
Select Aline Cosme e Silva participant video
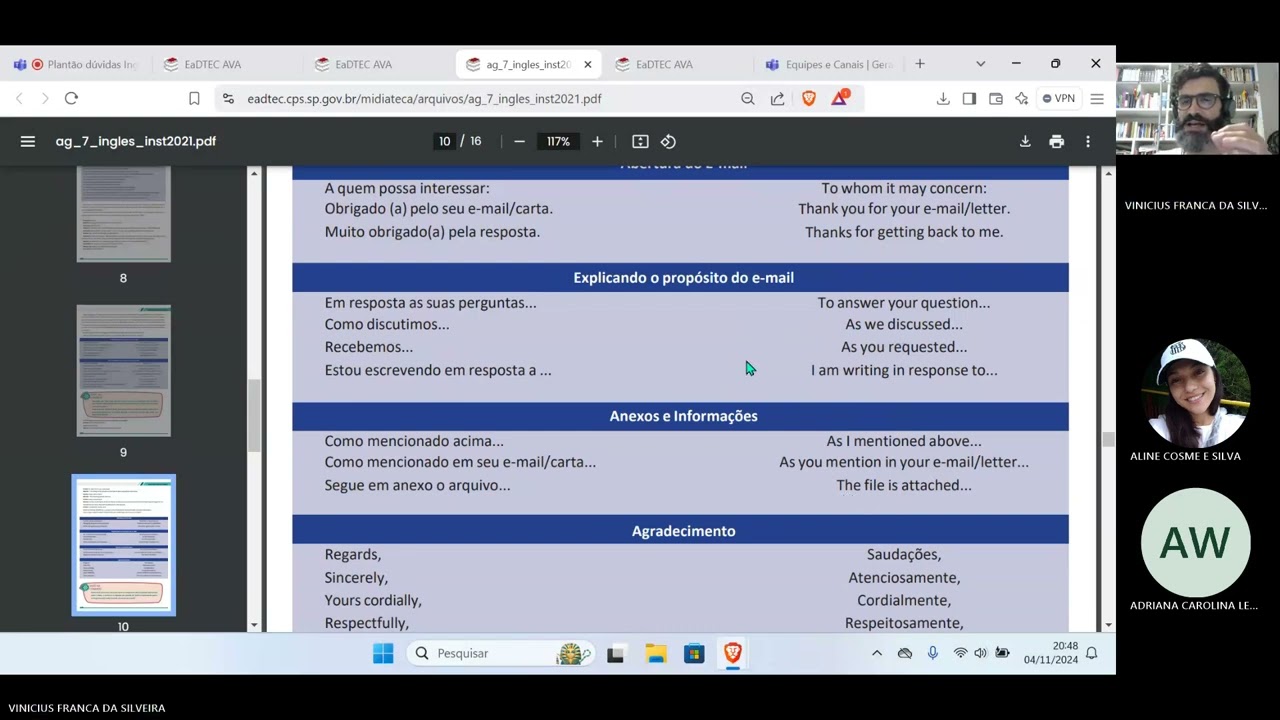click(x=1196, y=392)
